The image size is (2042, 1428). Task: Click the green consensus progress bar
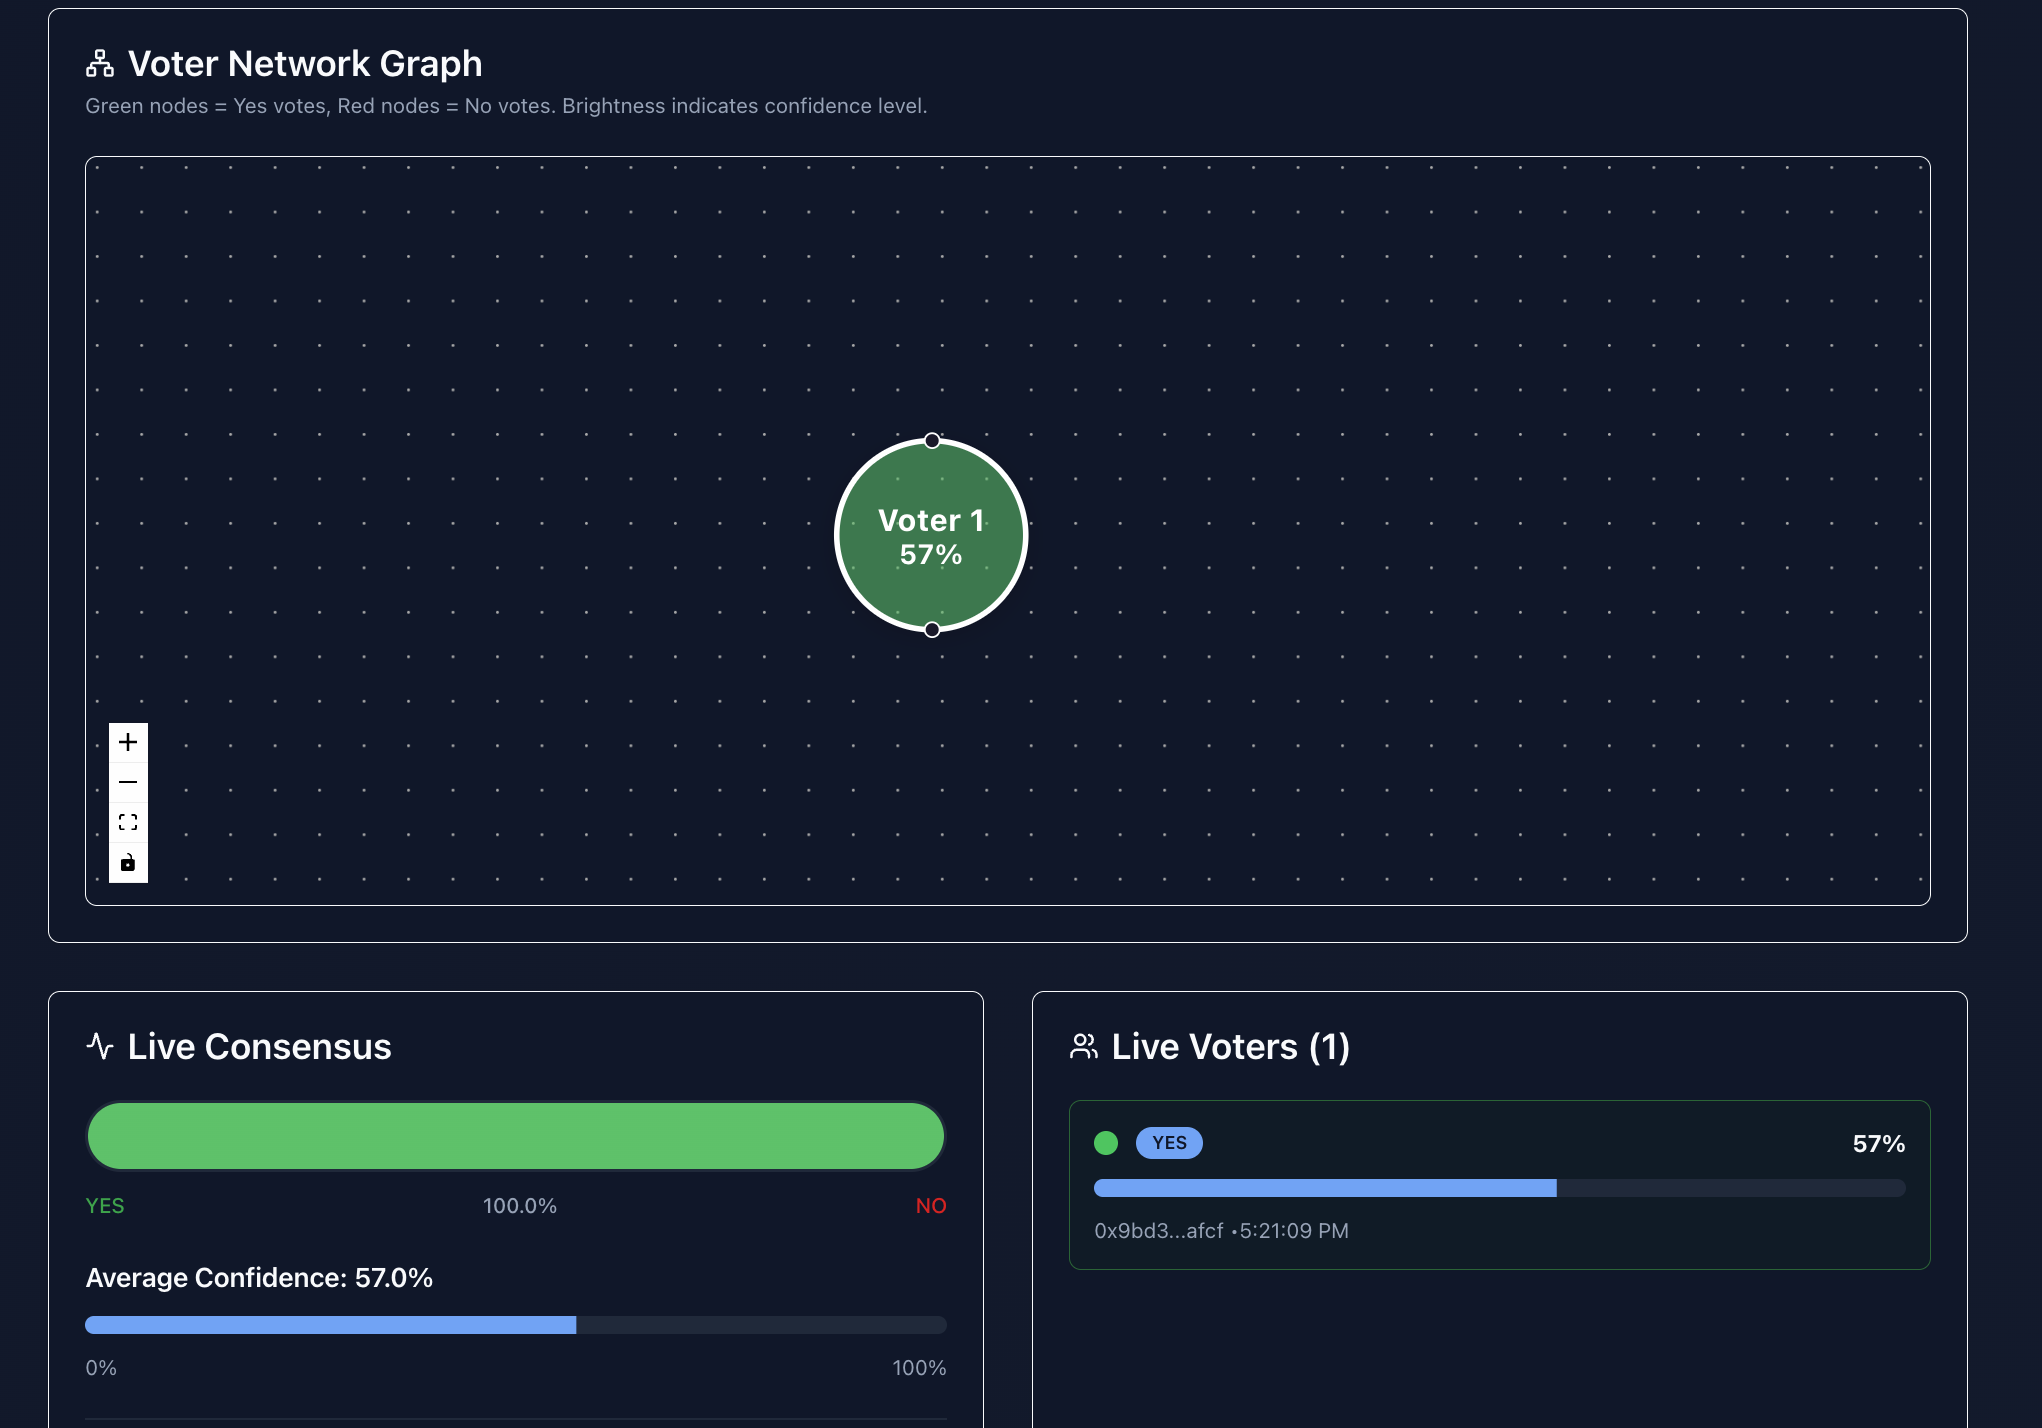(516, 1136)
